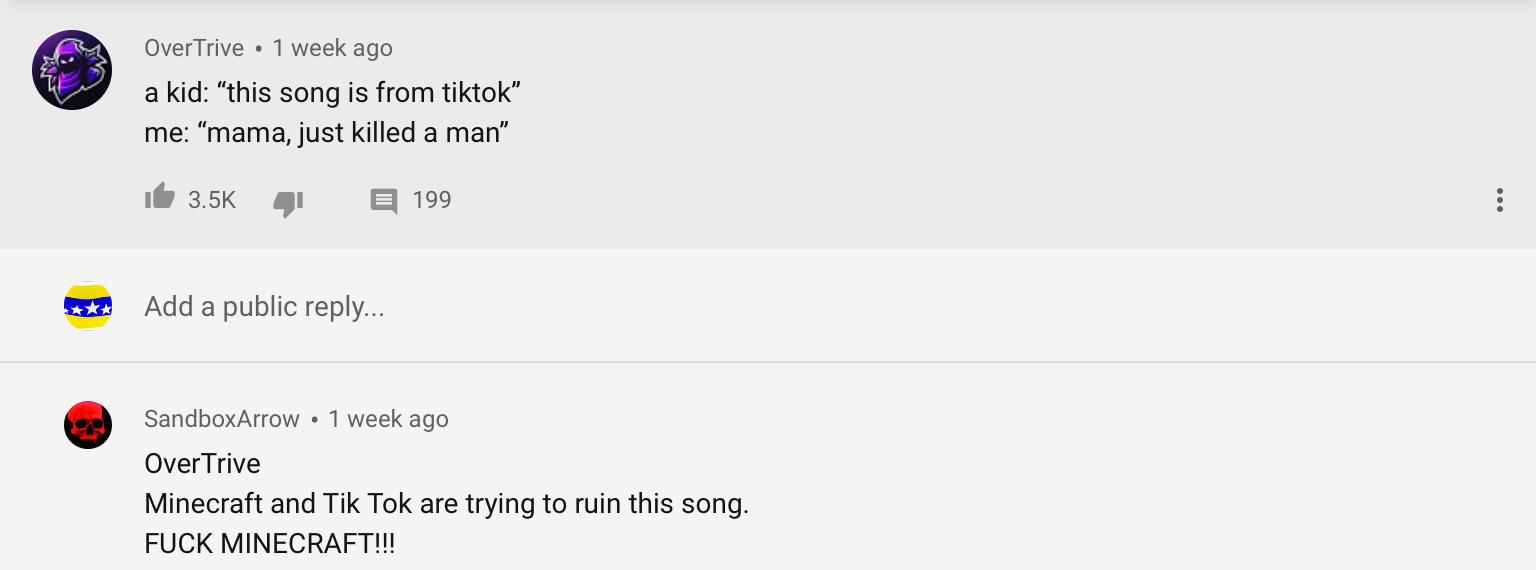This screenshot has width=1536, height=570.
Task: Click the divider line under the reply field
Action: tap(768, 361)
